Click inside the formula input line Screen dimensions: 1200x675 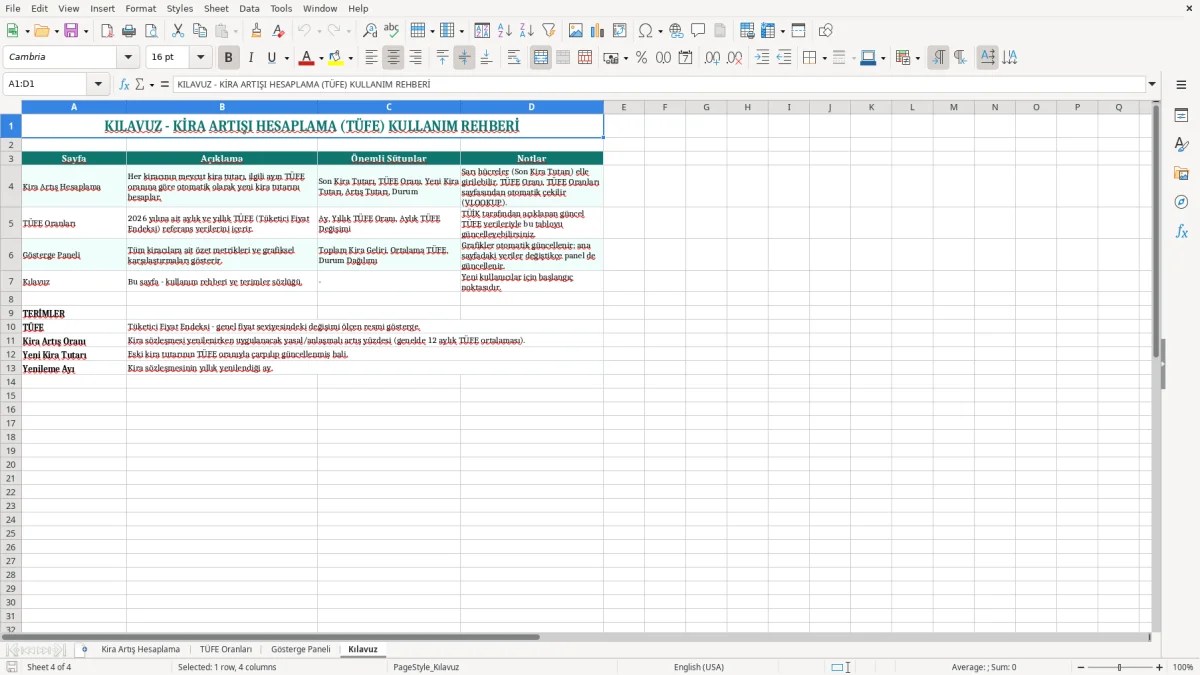(x=658, y=85)
